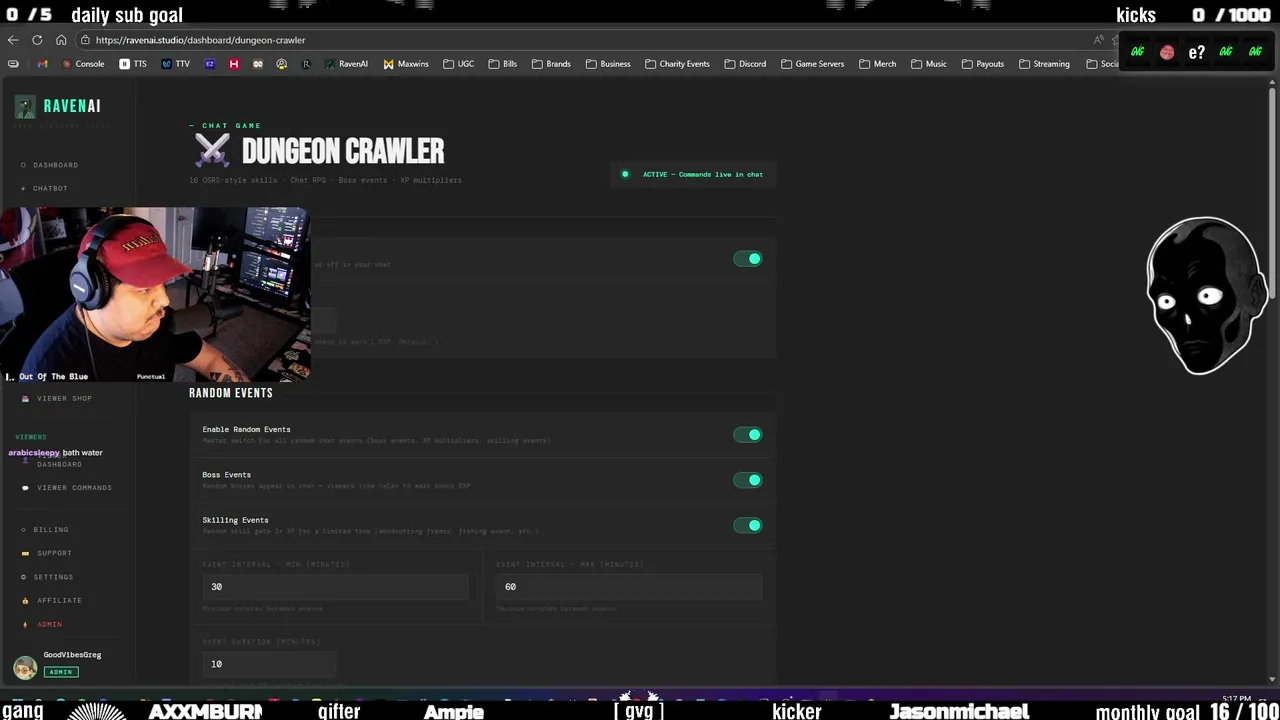Click the black skull avatar overlay
1280x720 pixels.
[x=1207, y=296]
